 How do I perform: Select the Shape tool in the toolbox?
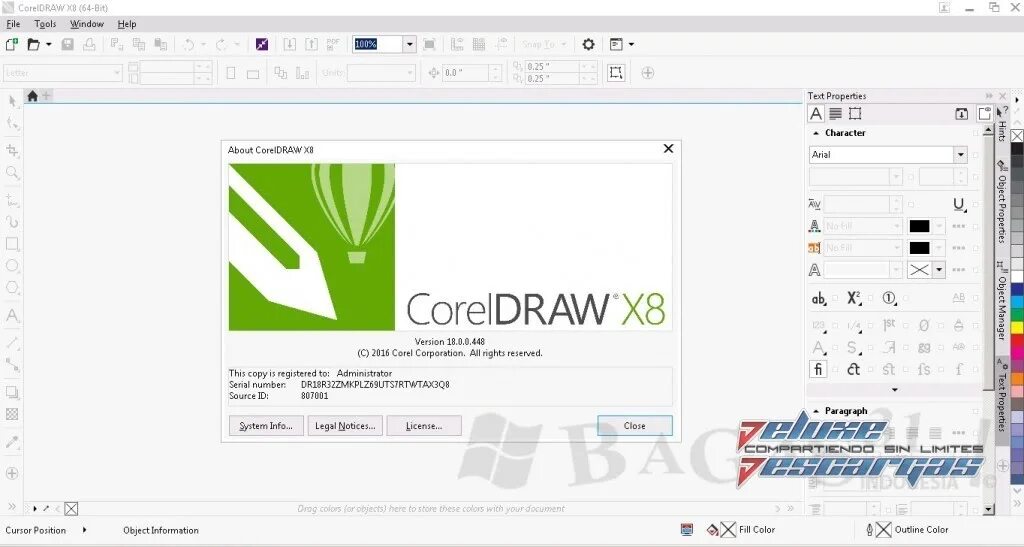point(12,123)
